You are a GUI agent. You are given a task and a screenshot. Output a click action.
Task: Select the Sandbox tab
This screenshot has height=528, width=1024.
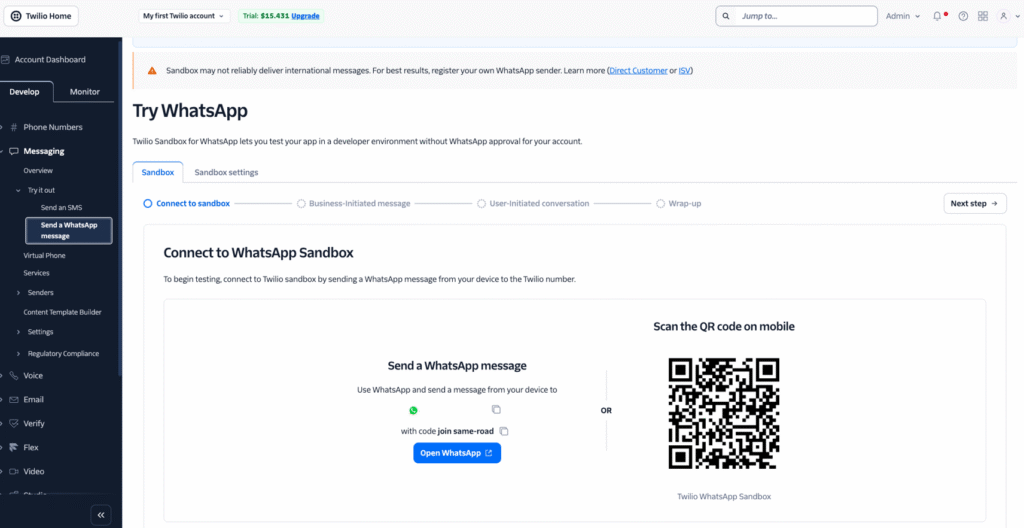click(x=157, y=173)
